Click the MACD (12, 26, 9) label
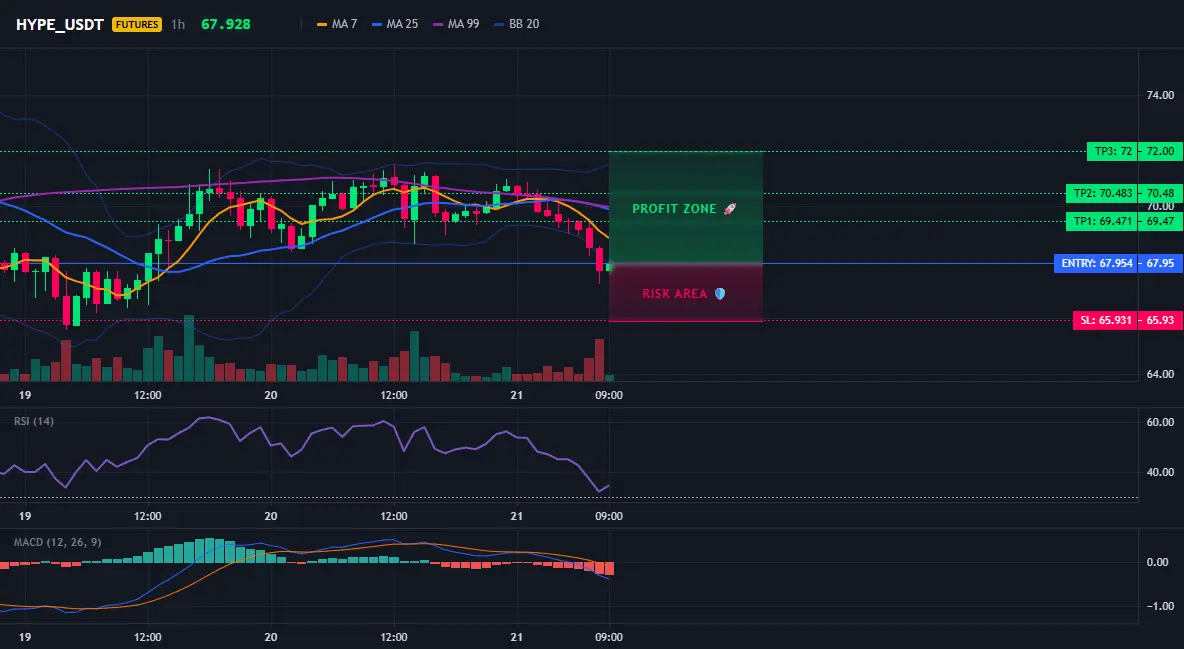The image size is (1184, 649). pyautogui.click(x=57, y=542)
